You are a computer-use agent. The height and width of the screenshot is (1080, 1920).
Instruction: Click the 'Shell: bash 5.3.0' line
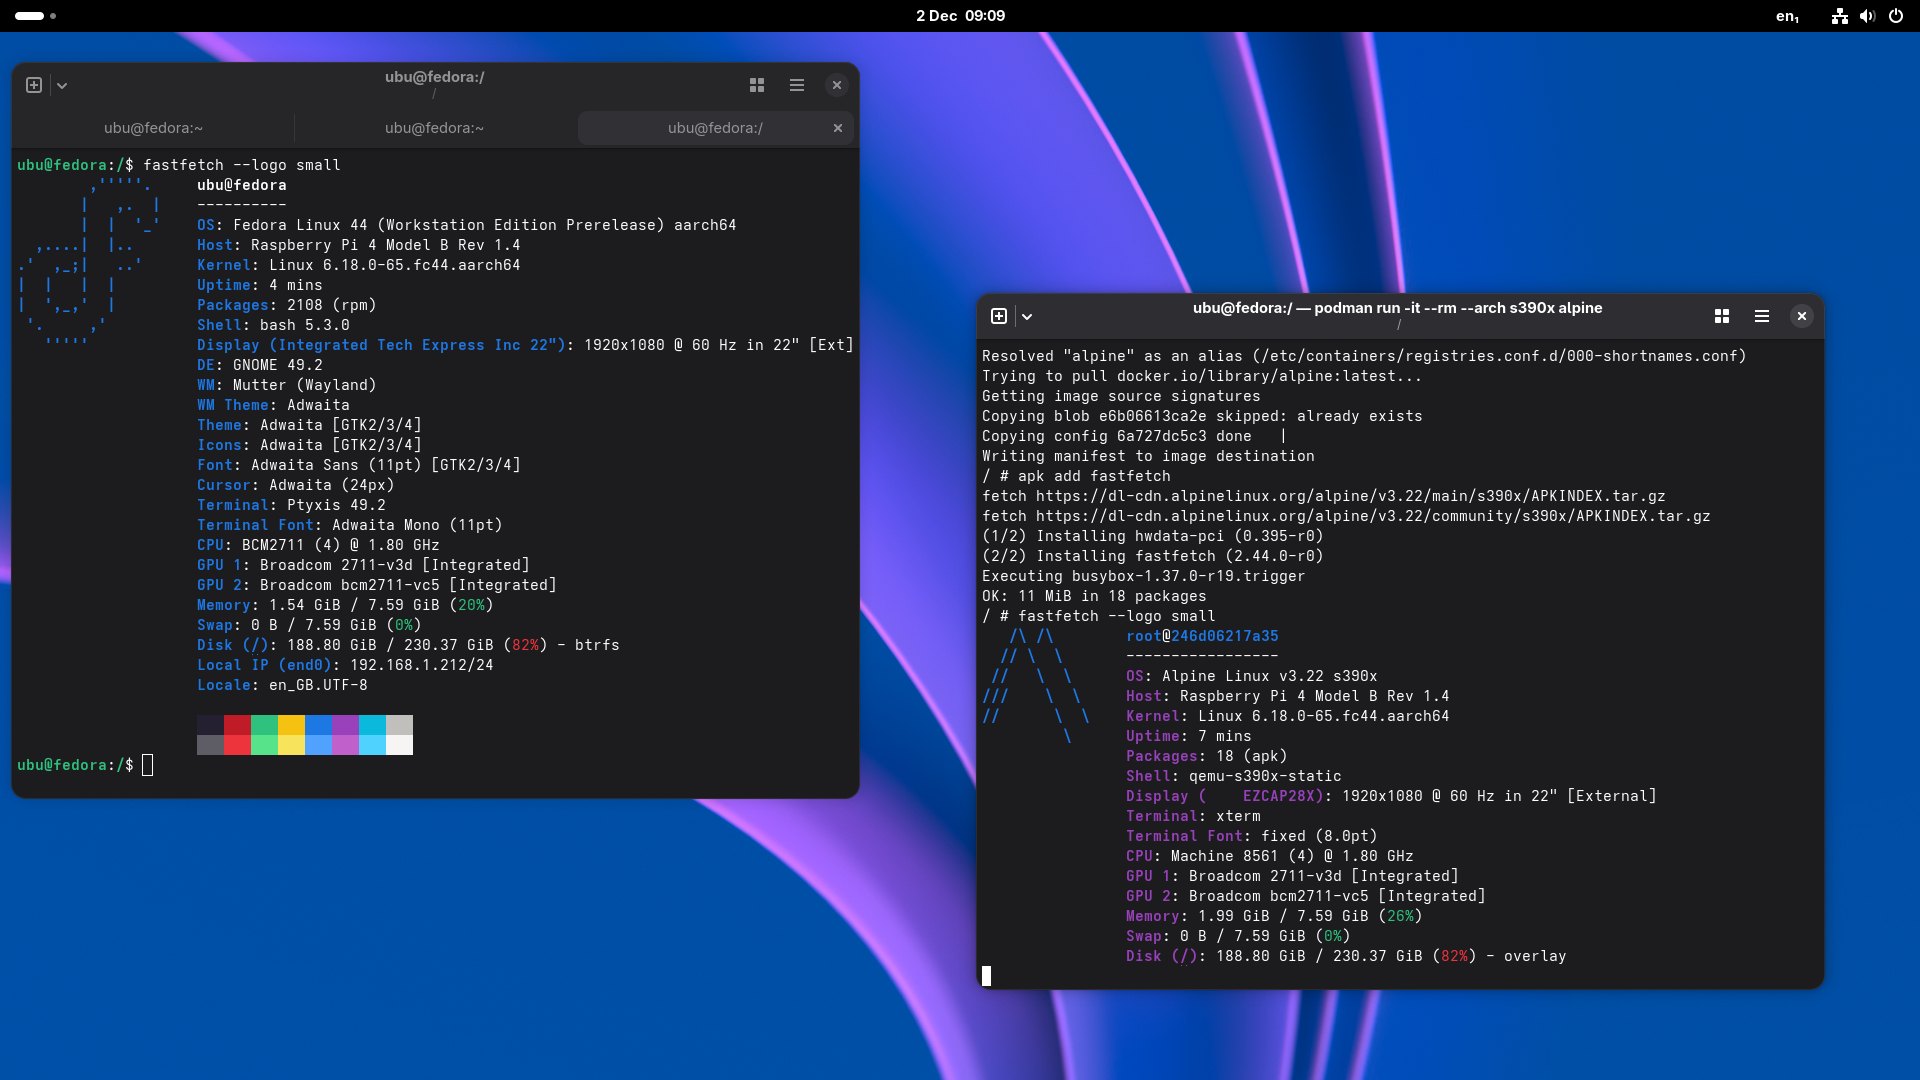coord(273,325)
